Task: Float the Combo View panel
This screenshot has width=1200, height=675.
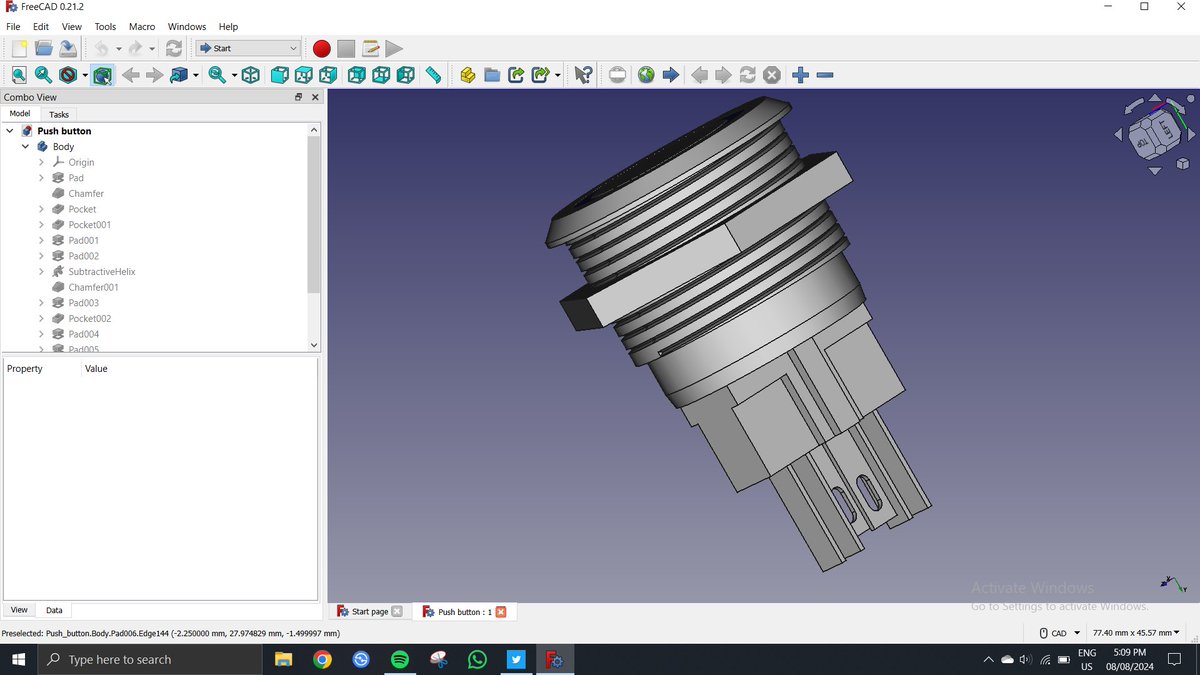Action: (298, 97)
